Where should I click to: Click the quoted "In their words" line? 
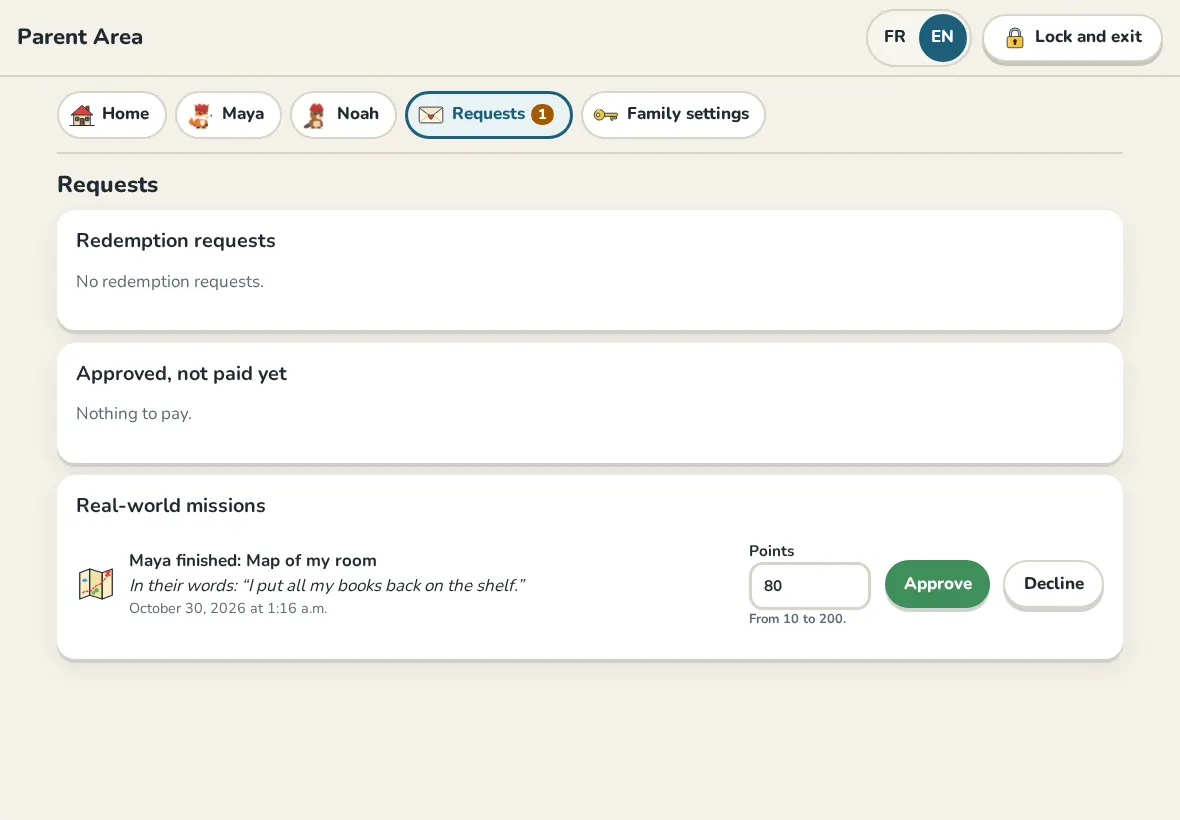[x=327, y=585]
